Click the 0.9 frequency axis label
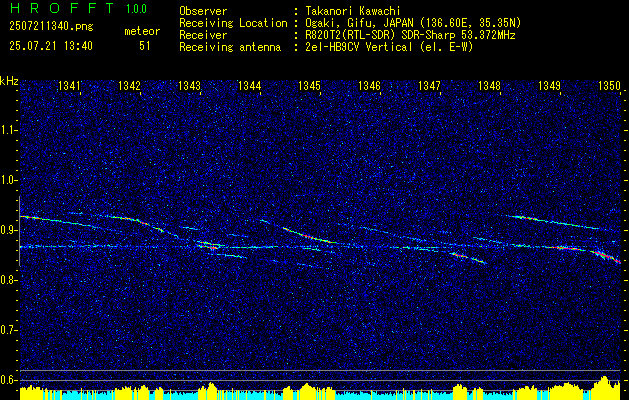The width and height of the screenshot is (629, 400). pos(8,230)
